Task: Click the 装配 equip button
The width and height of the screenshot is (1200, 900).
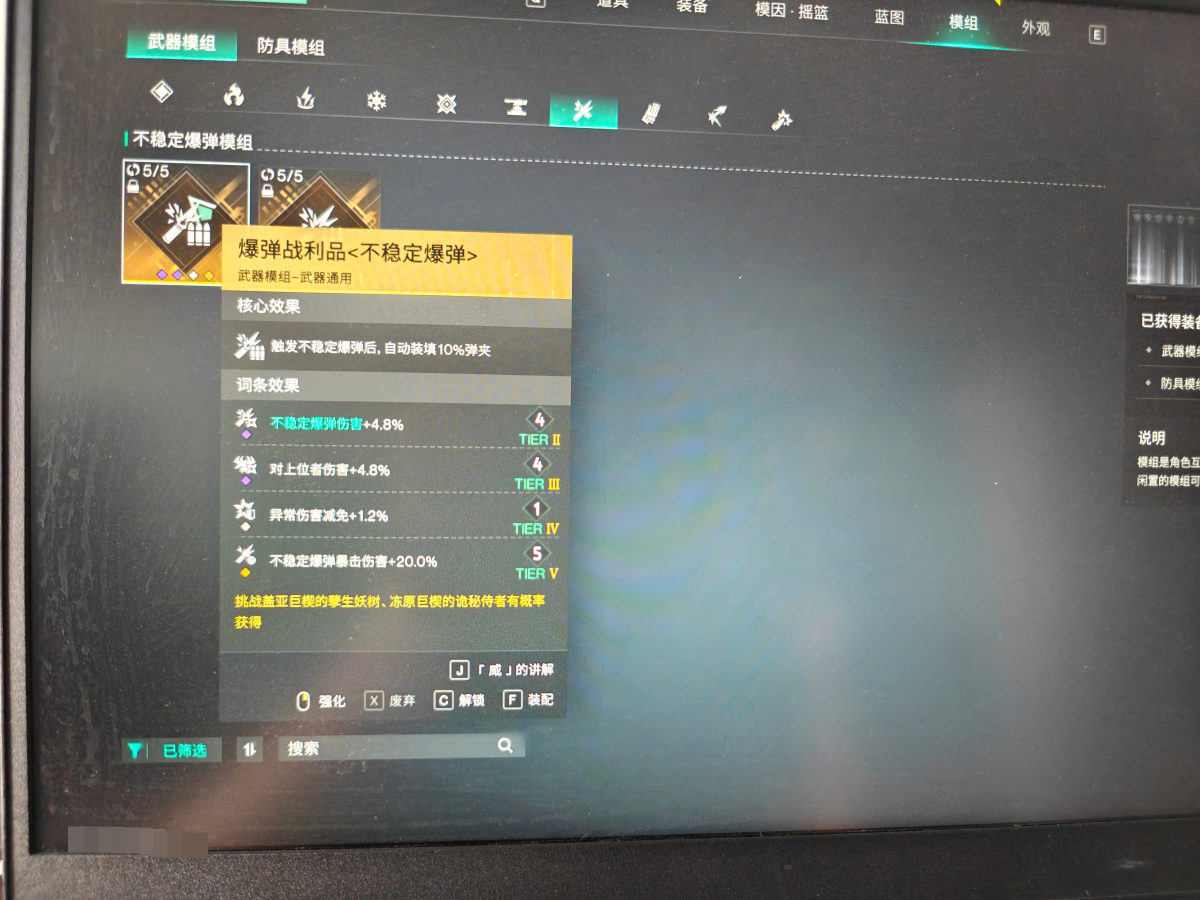Action: (x=528, y=699)
